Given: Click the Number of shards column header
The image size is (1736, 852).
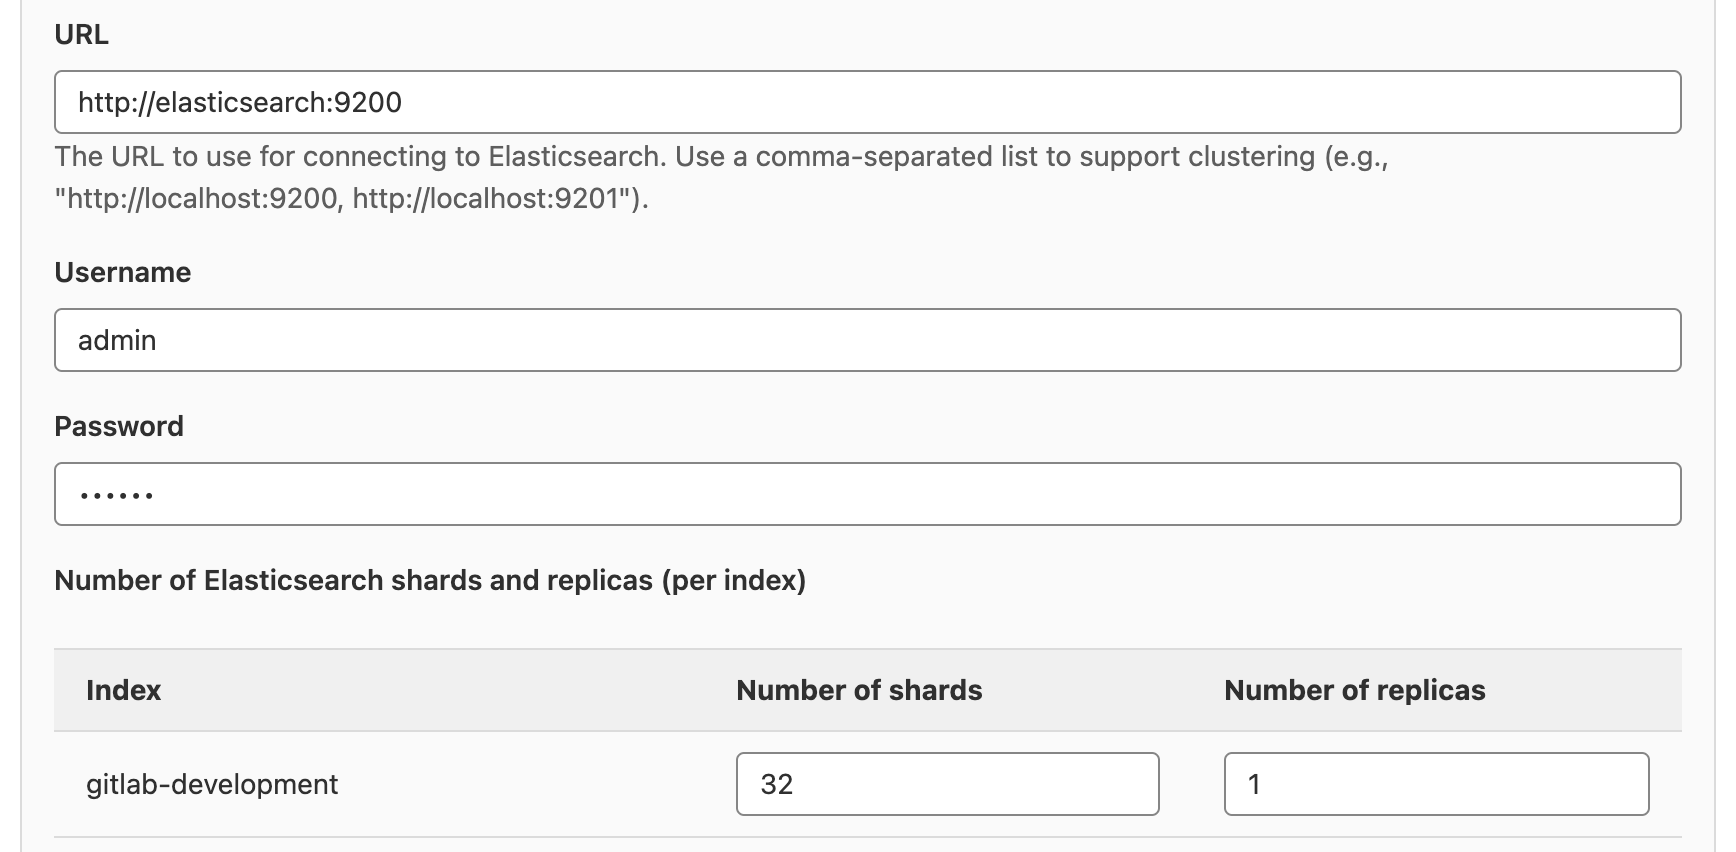Looking at the screenshot, I should click(858, 689).
